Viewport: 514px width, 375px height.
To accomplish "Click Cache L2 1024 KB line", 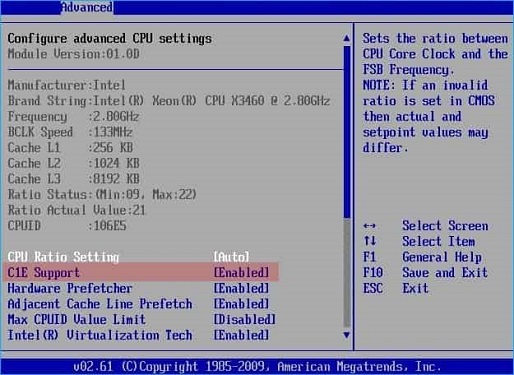I will pos(73,163).
